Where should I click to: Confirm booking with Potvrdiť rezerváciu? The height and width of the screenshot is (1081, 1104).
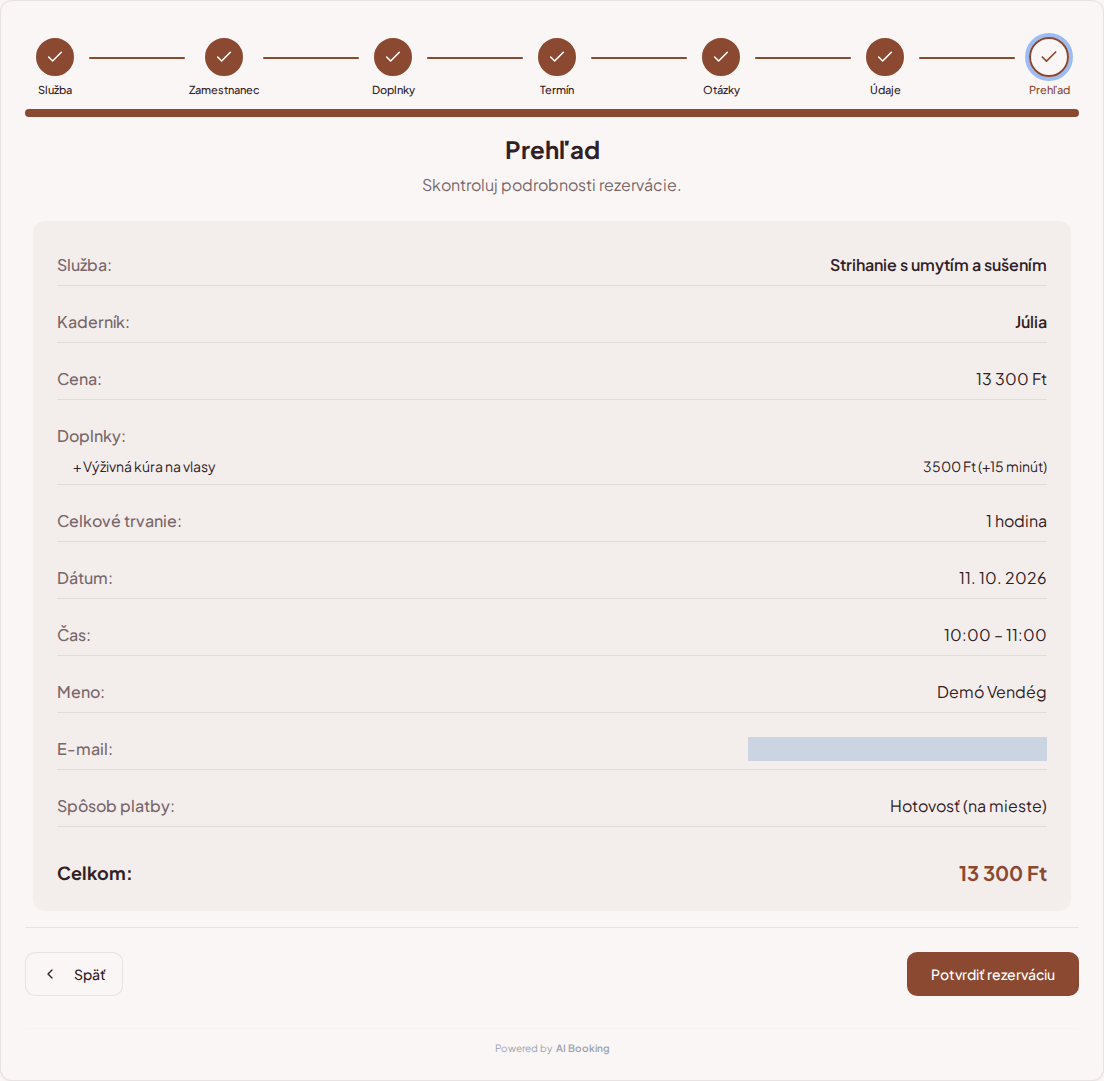click(x=993, y=974)
